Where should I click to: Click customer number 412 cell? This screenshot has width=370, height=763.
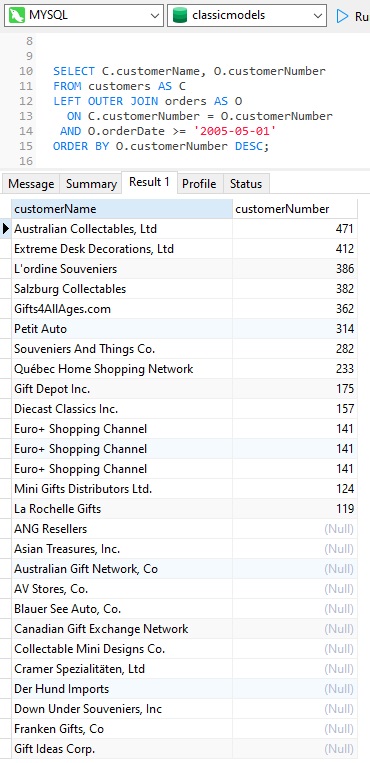click(x=295, y=249)
